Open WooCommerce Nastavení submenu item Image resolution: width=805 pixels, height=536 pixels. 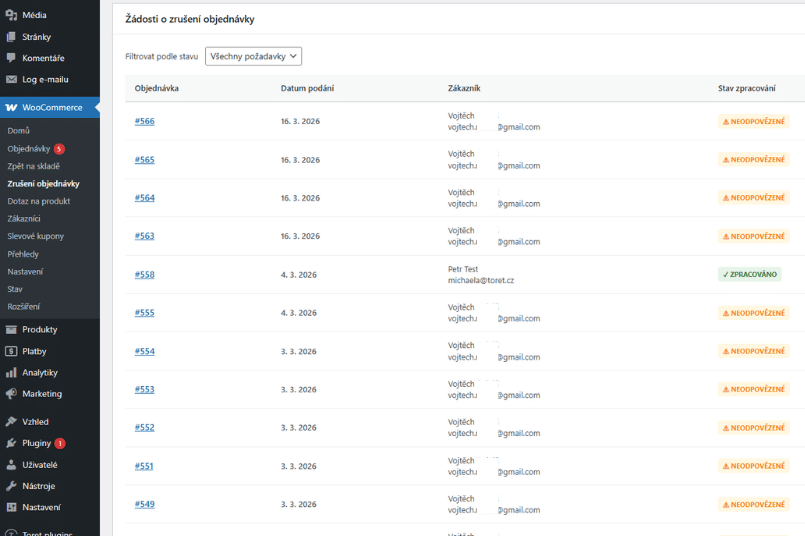(25, 272)
